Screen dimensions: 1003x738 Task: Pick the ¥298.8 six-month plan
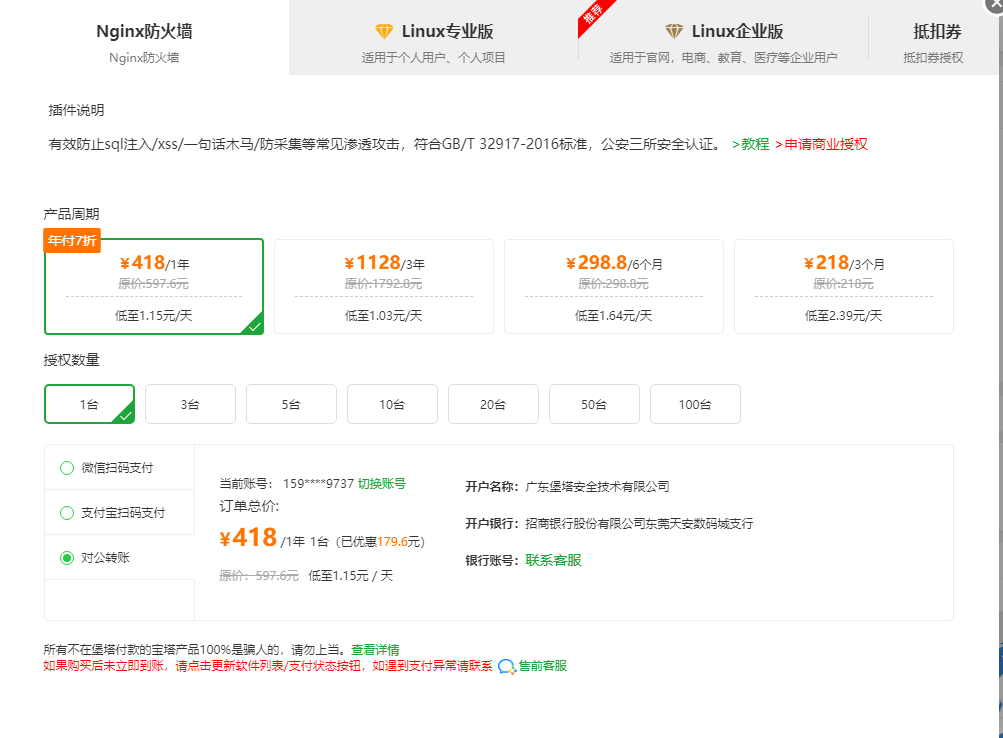coord(613,286)
